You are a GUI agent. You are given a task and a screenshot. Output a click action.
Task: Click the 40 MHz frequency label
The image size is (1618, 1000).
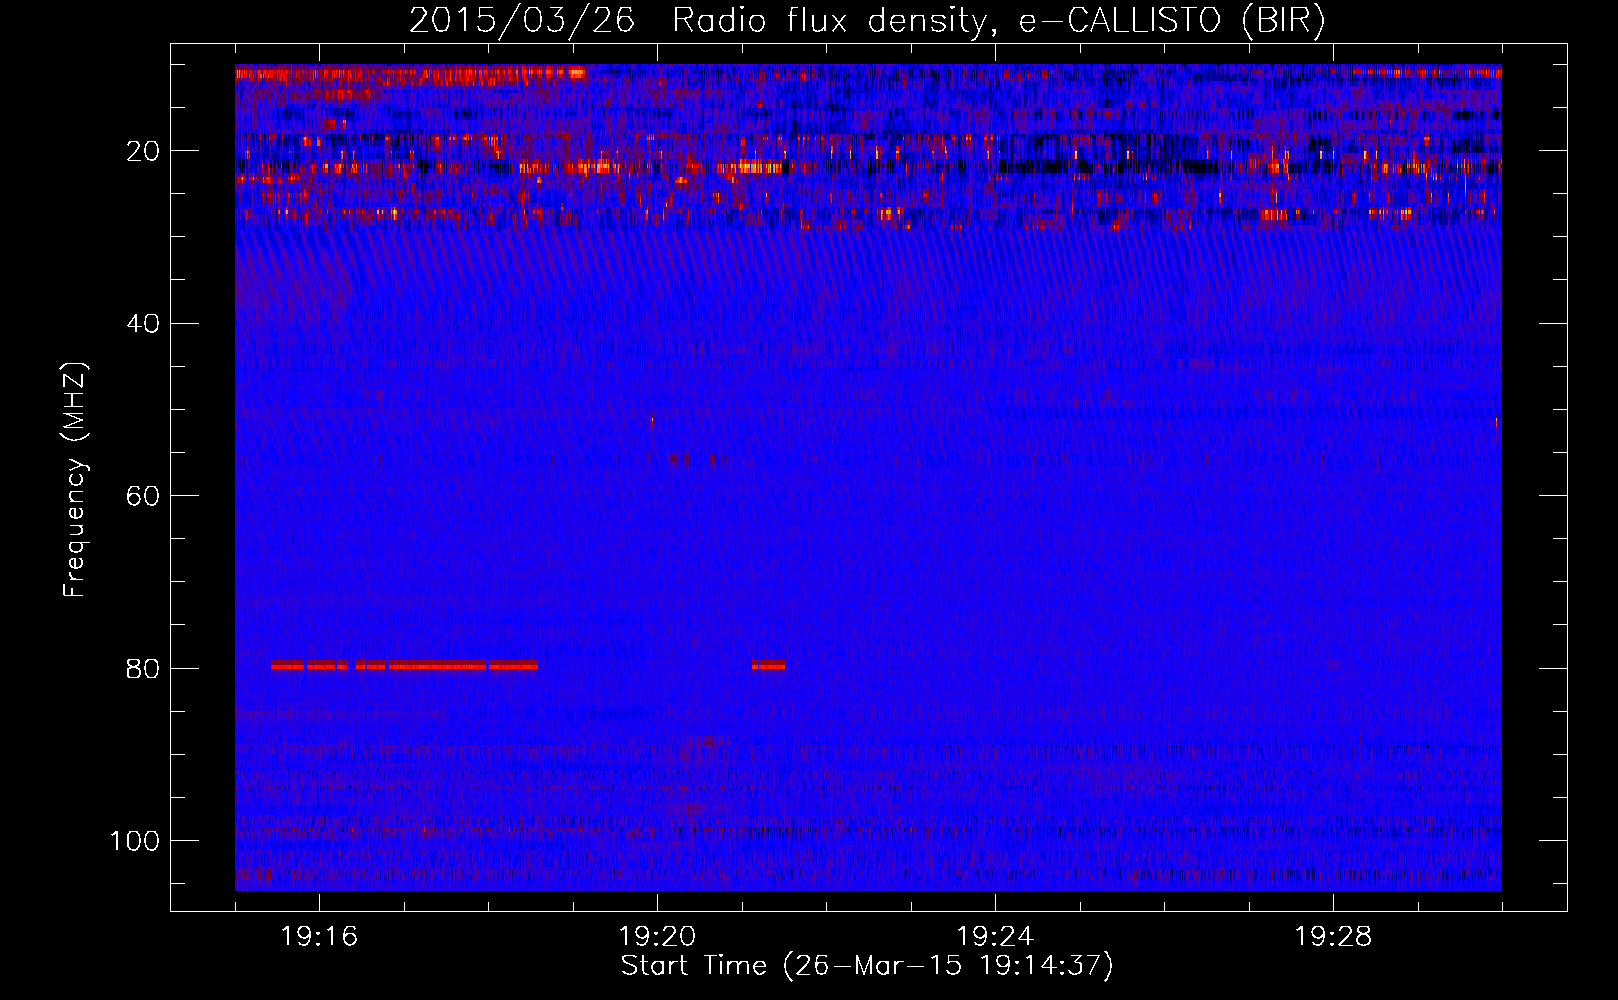[143, 324]
